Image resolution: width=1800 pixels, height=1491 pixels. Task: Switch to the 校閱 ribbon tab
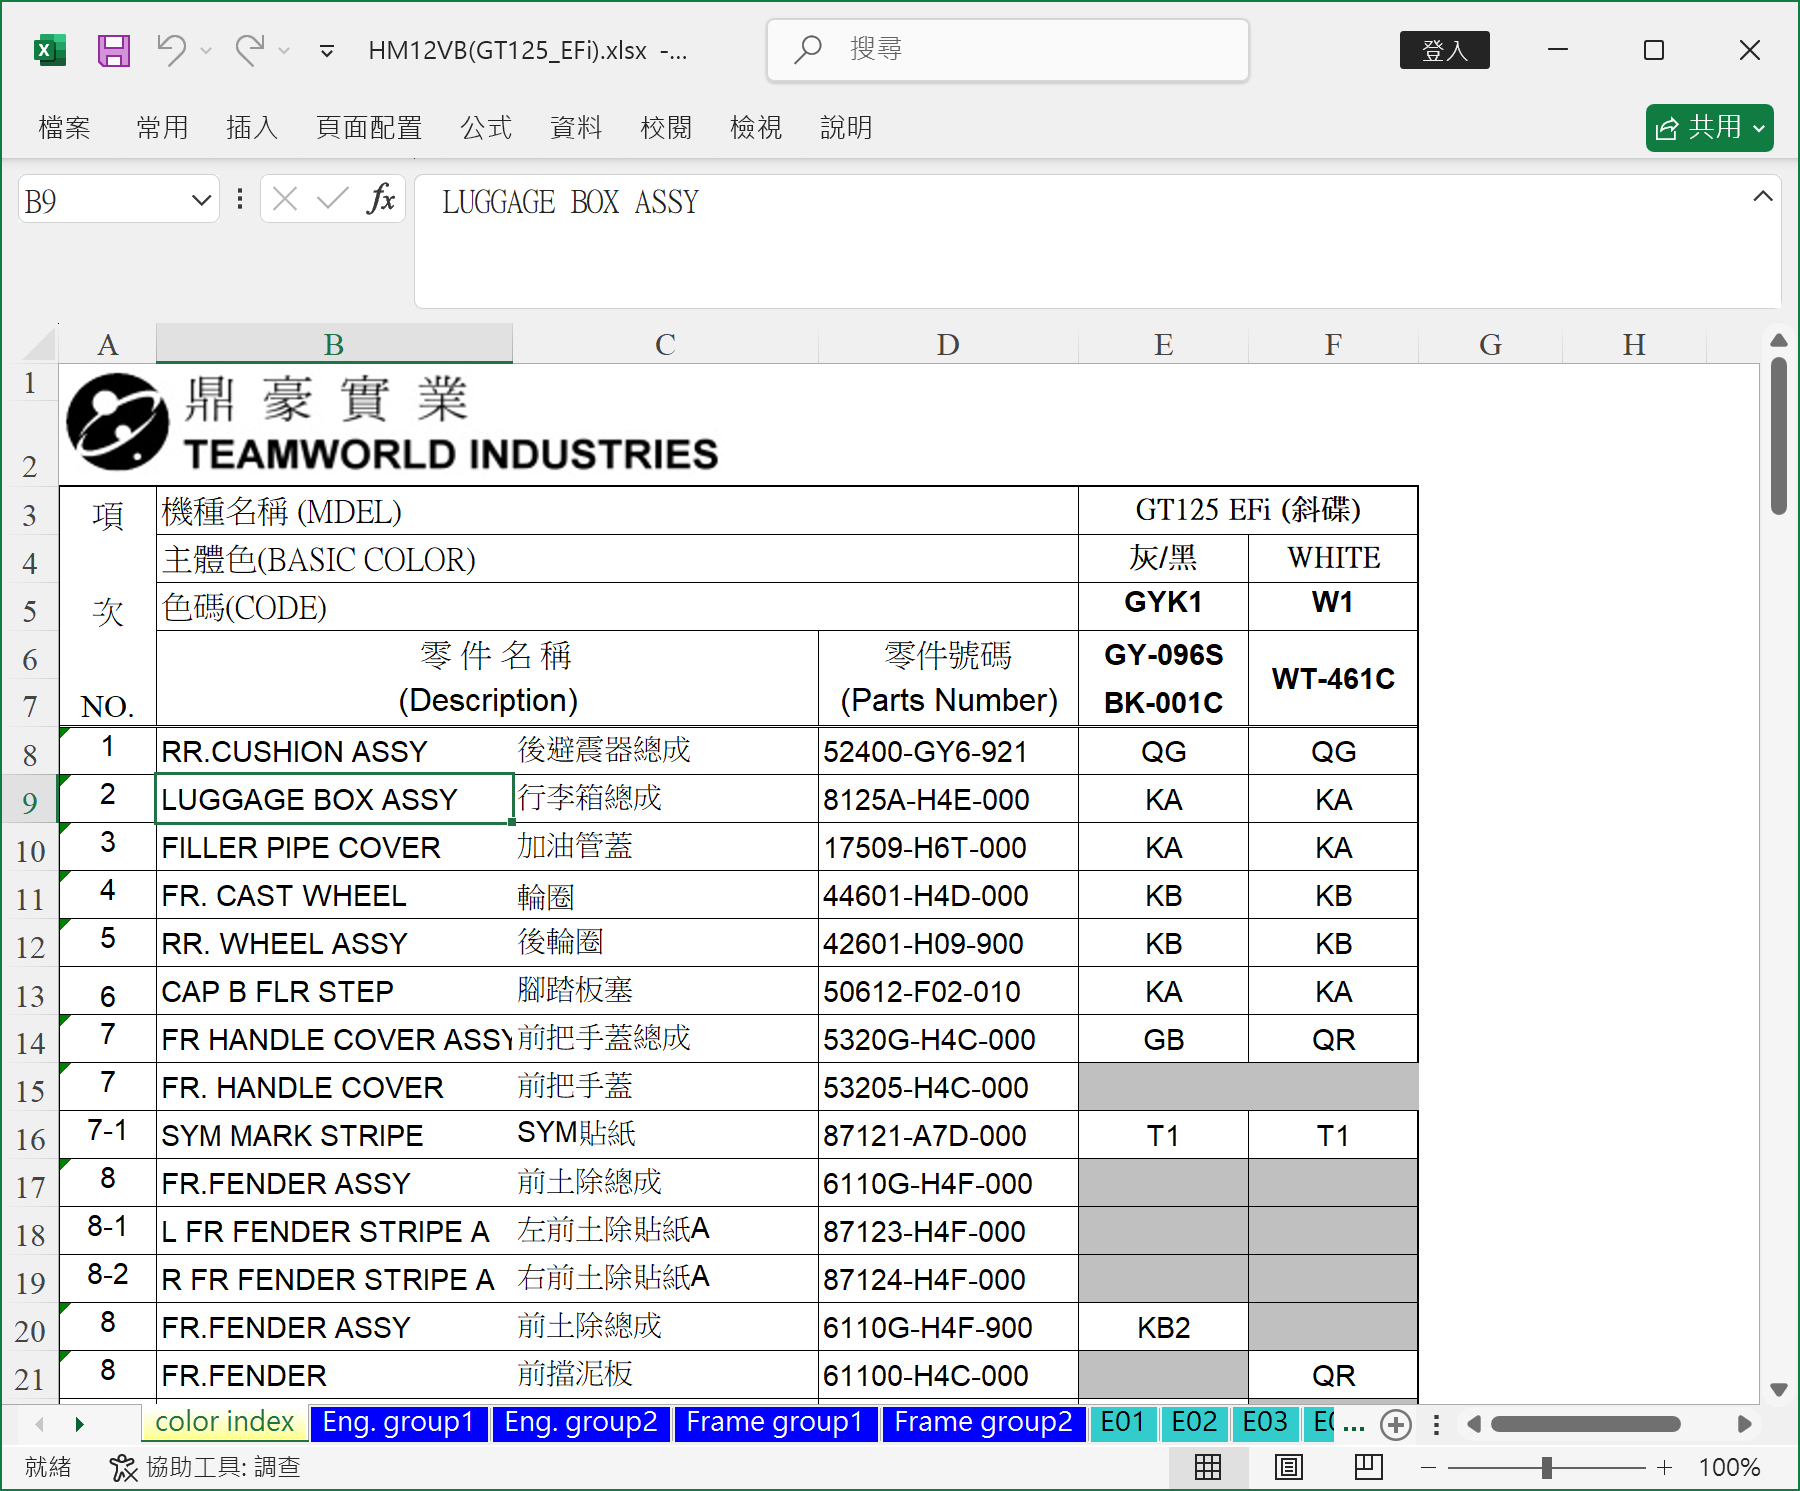coord(666,128)
